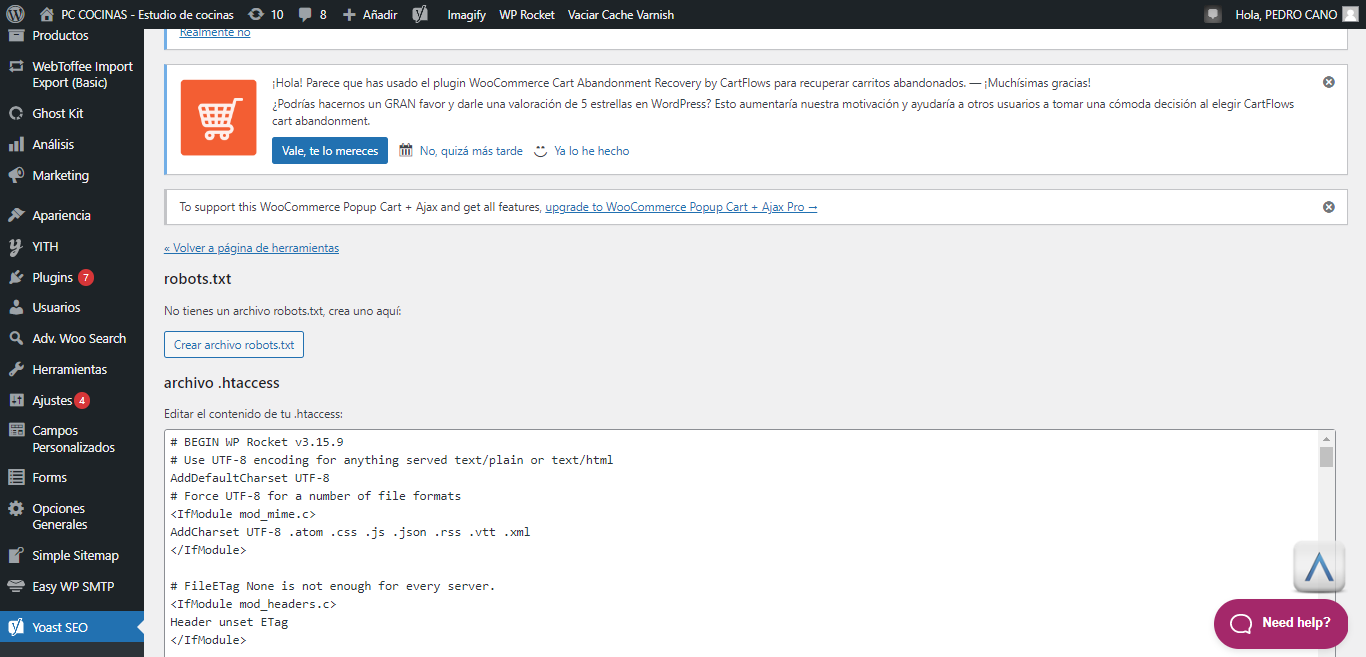
Task: Open the Imagify admin bar menu
Action: 466,14
